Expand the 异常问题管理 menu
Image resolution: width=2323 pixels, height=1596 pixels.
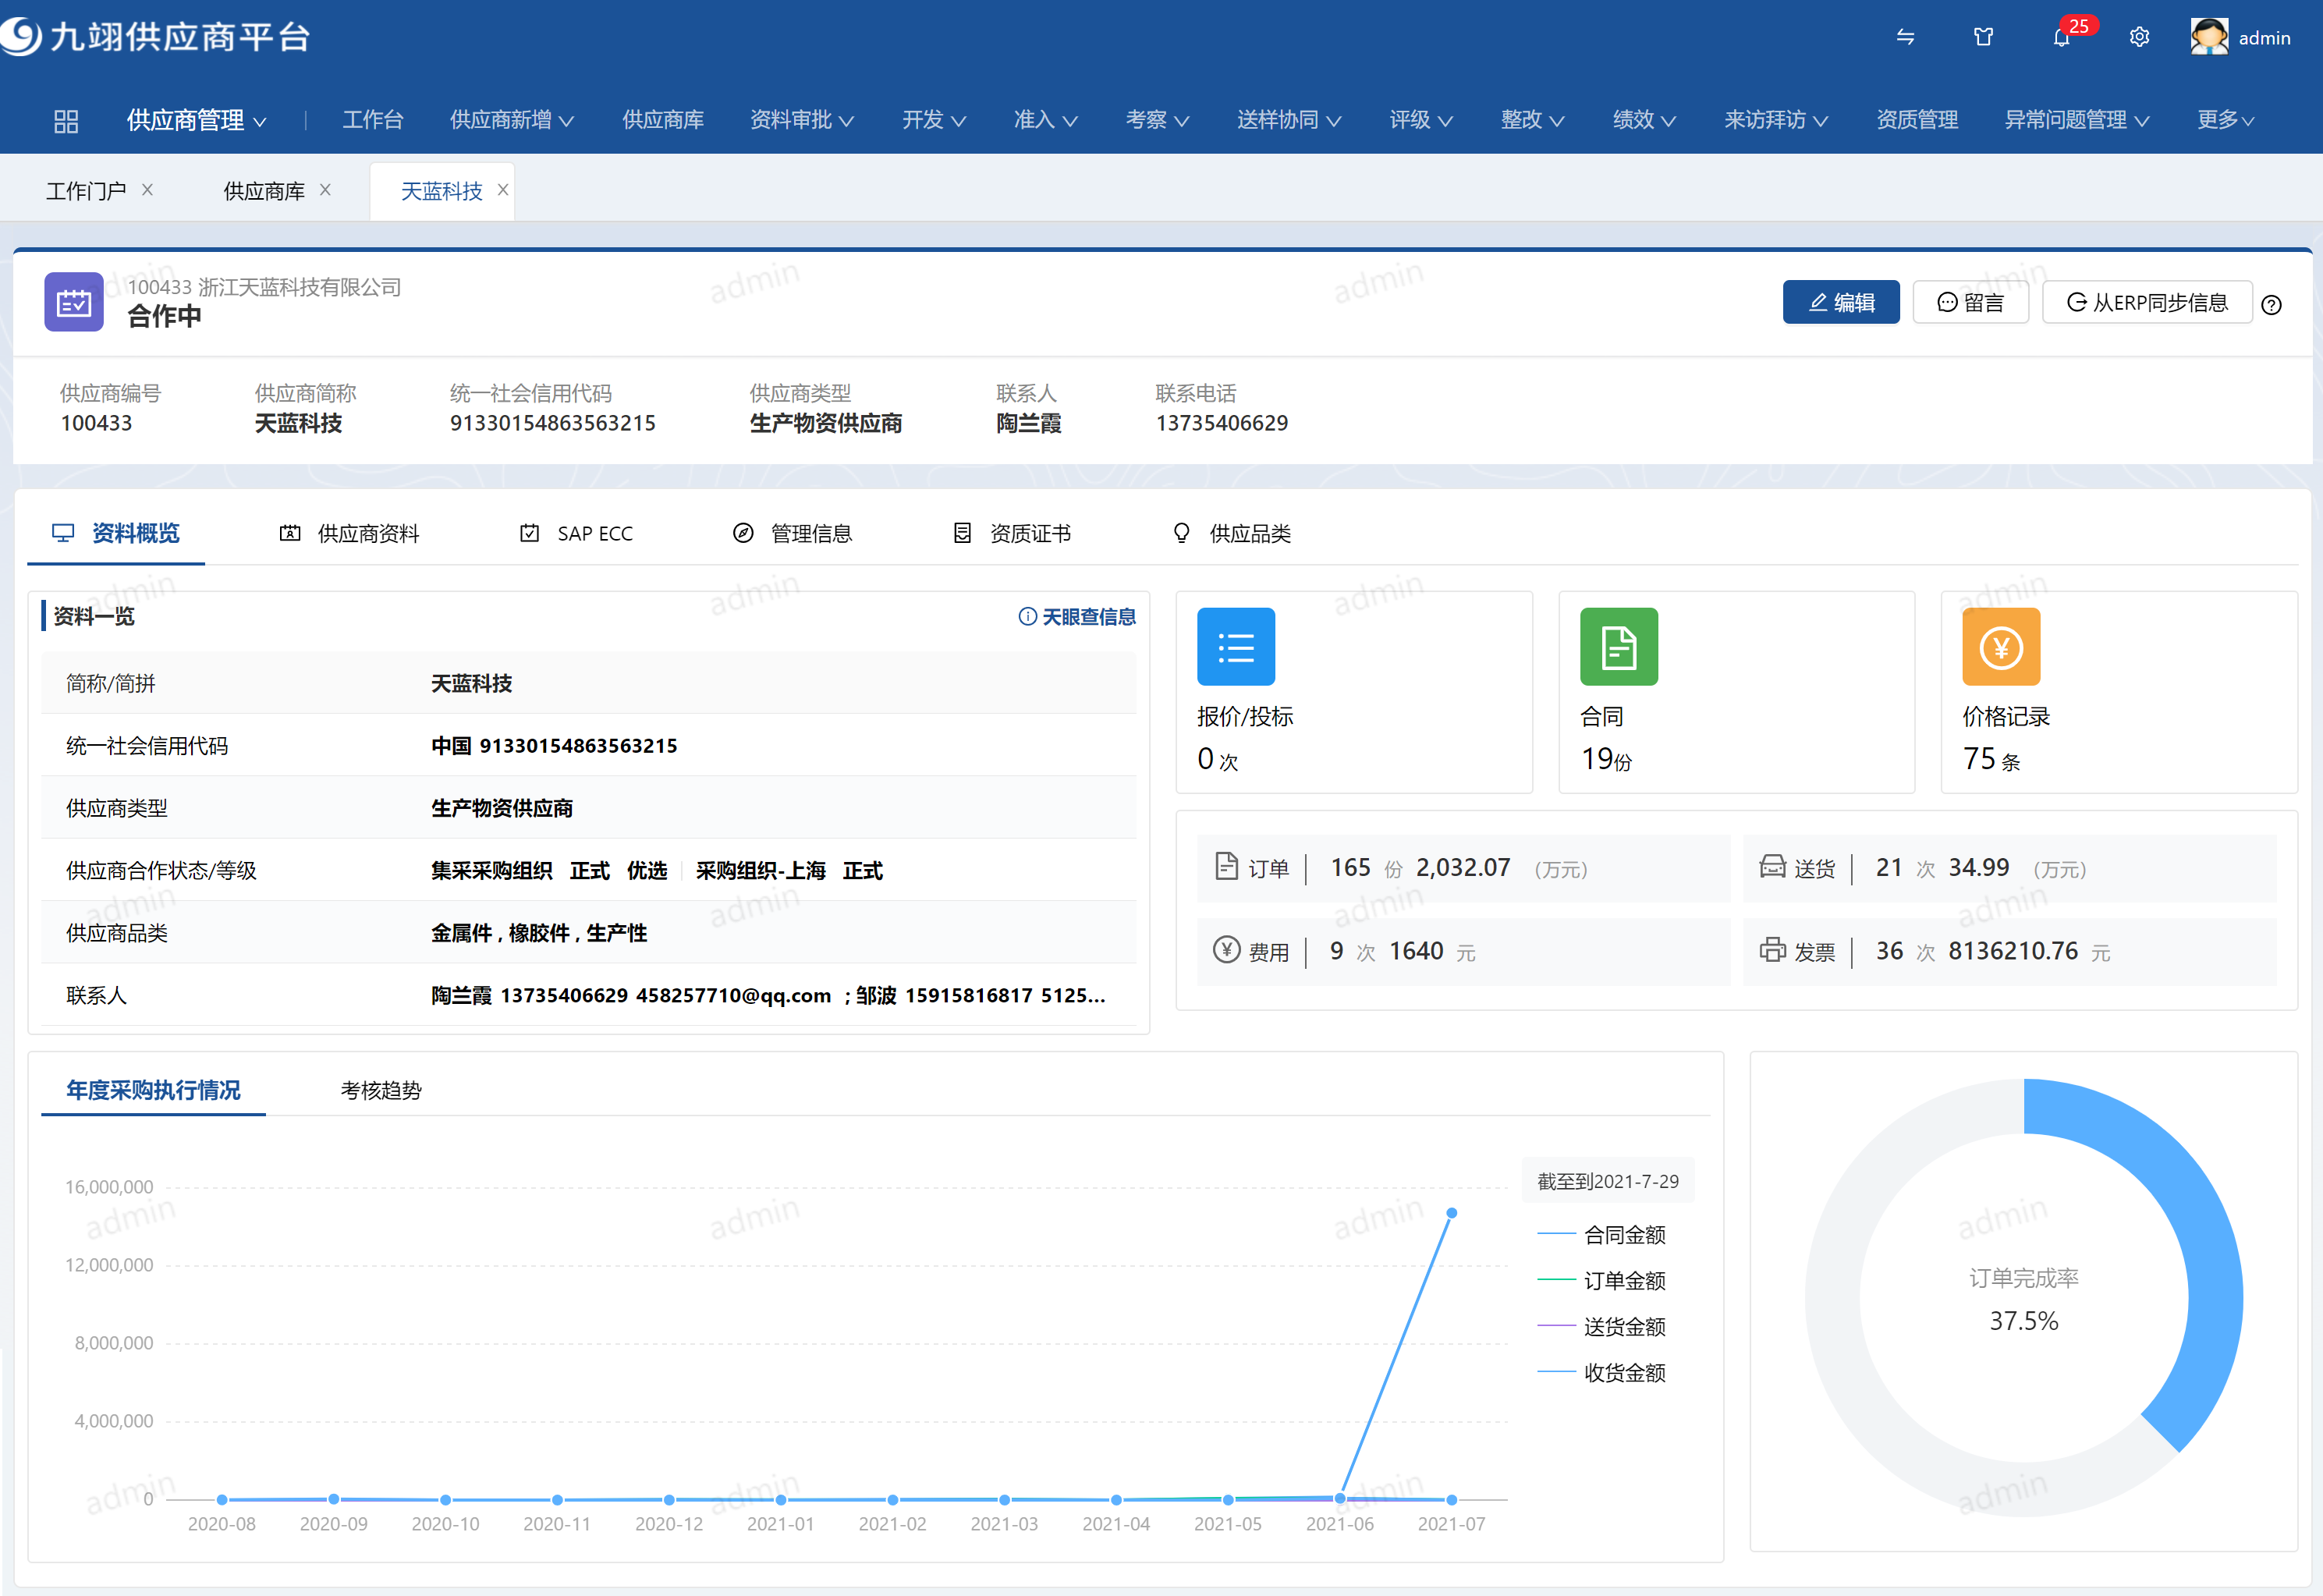click(2078, 120)
